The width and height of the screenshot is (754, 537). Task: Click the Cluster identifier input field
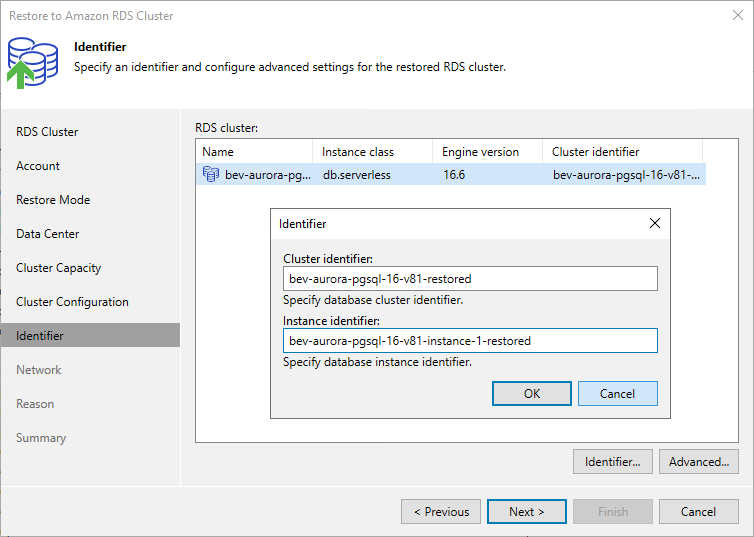tap(470, 279)
